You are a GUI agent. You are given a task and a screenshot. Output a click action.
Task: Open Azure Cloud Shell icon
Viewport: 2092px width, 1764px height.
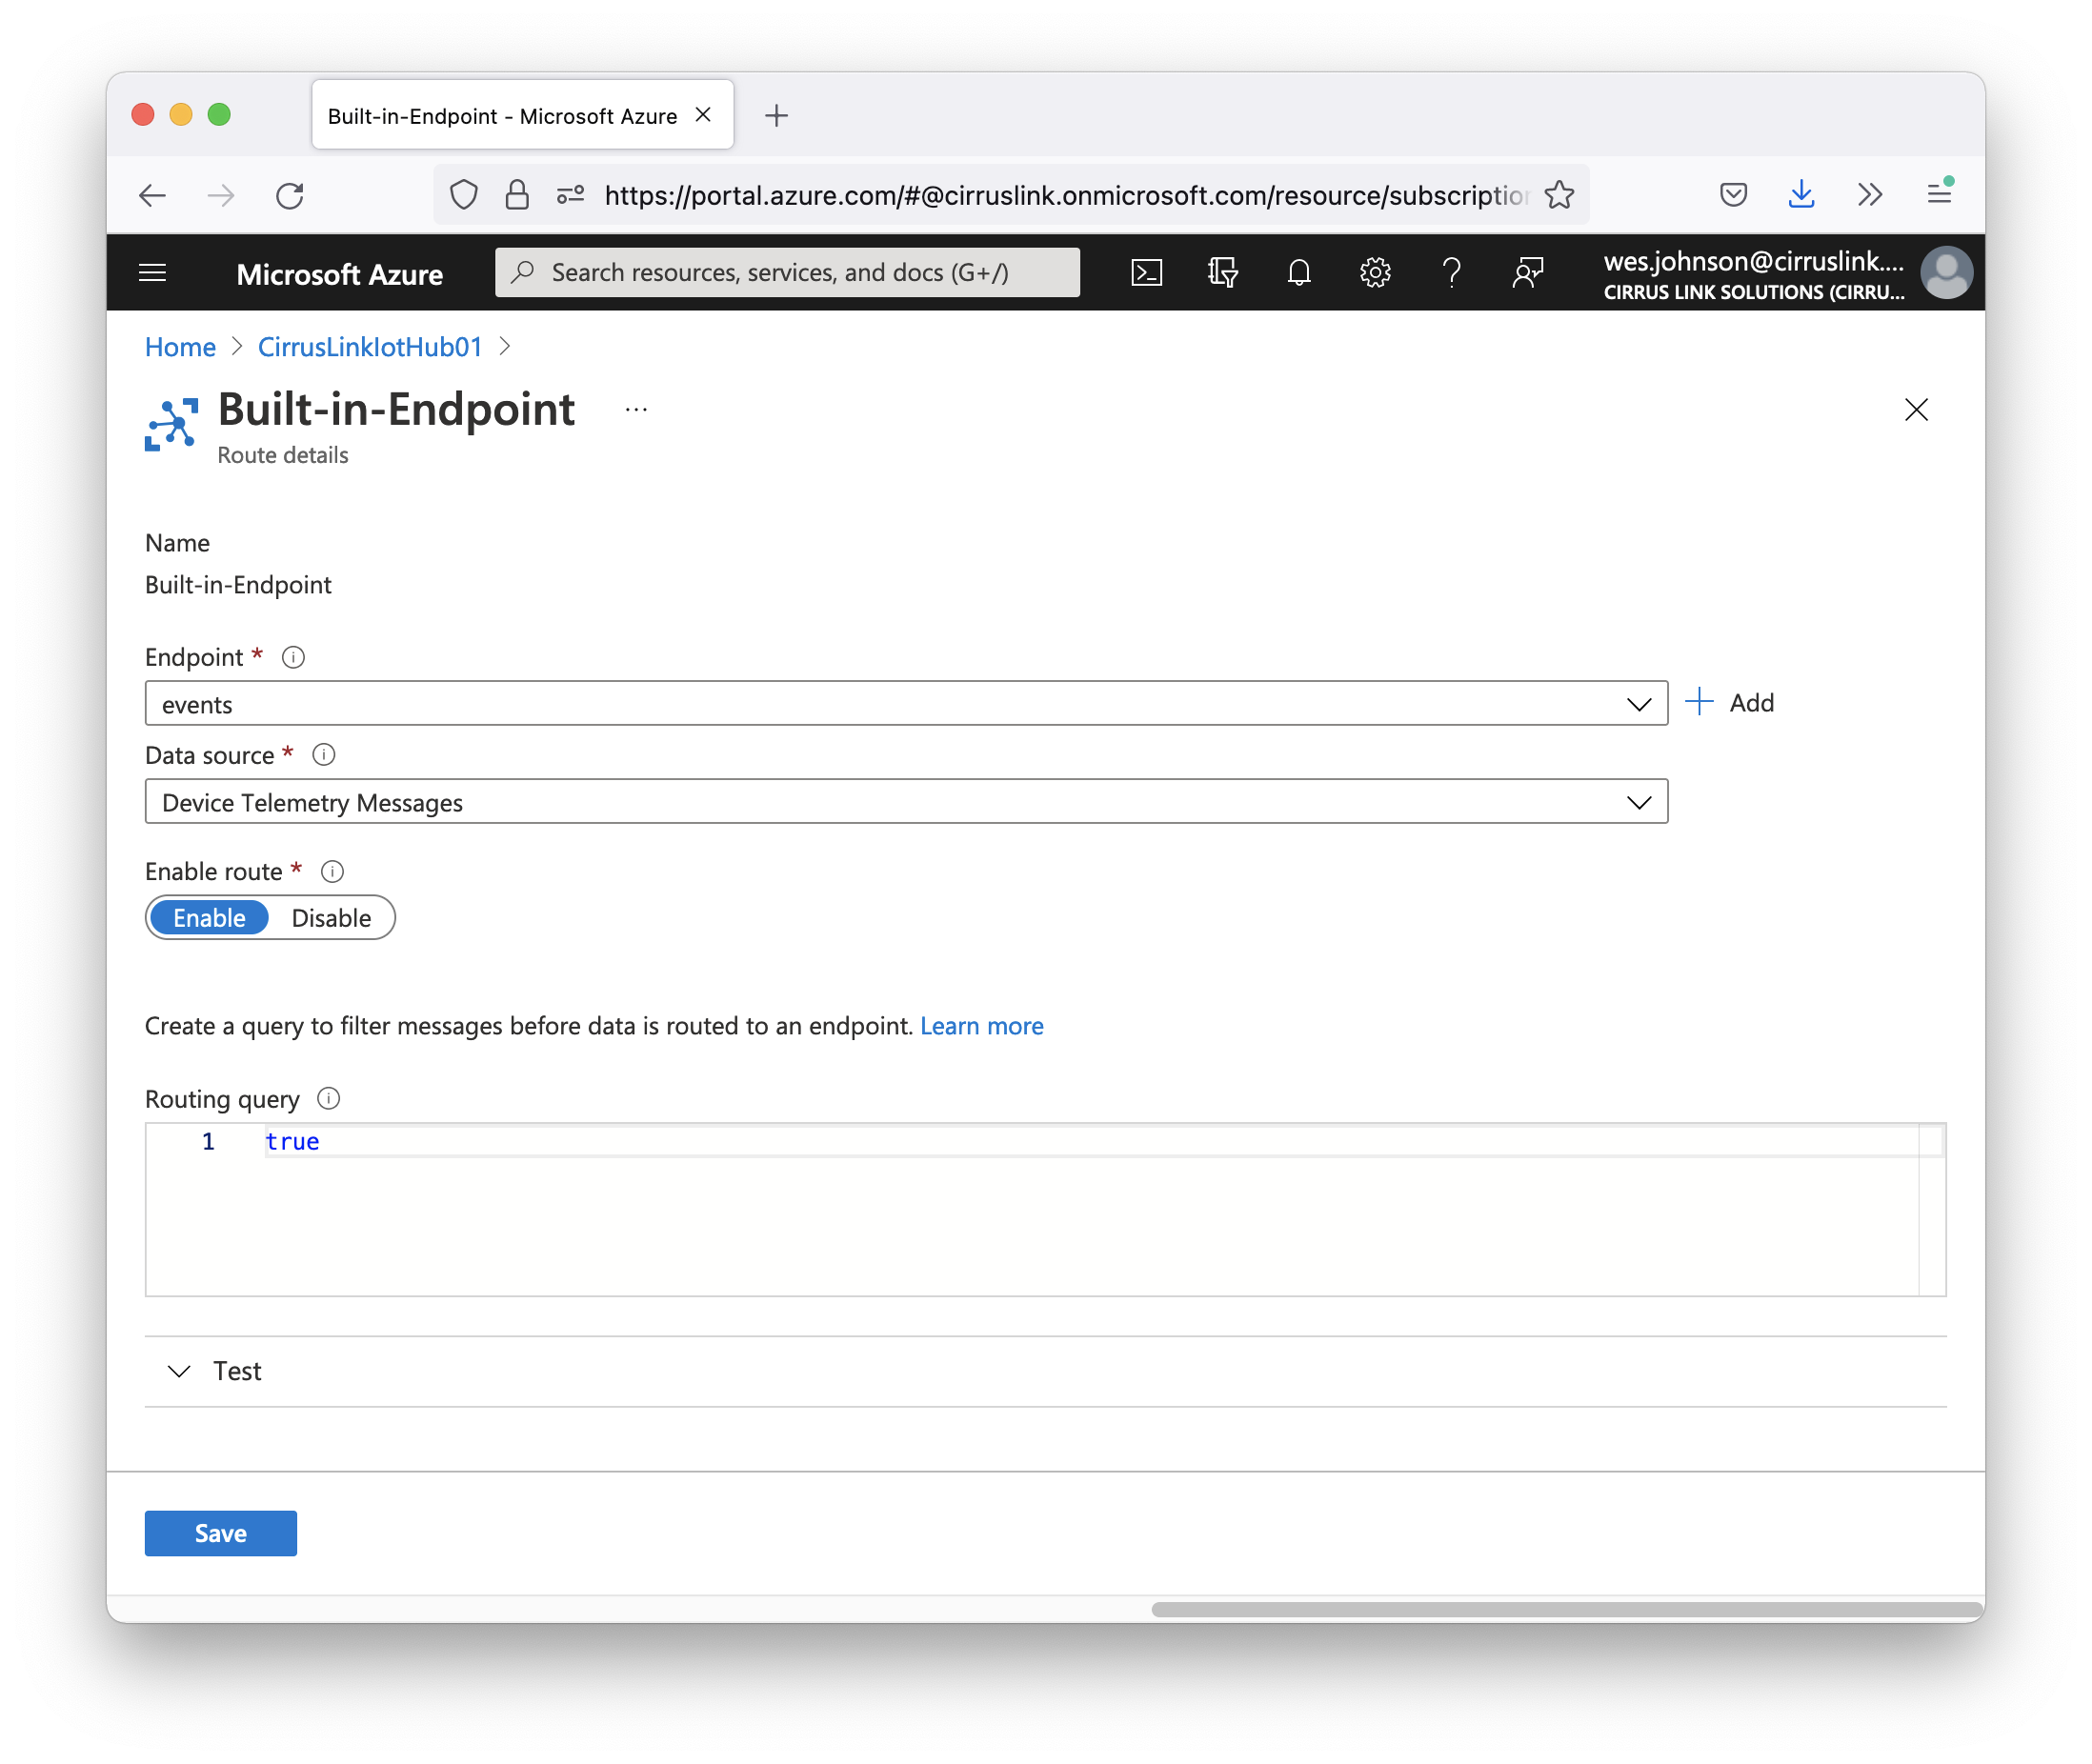1146,273
